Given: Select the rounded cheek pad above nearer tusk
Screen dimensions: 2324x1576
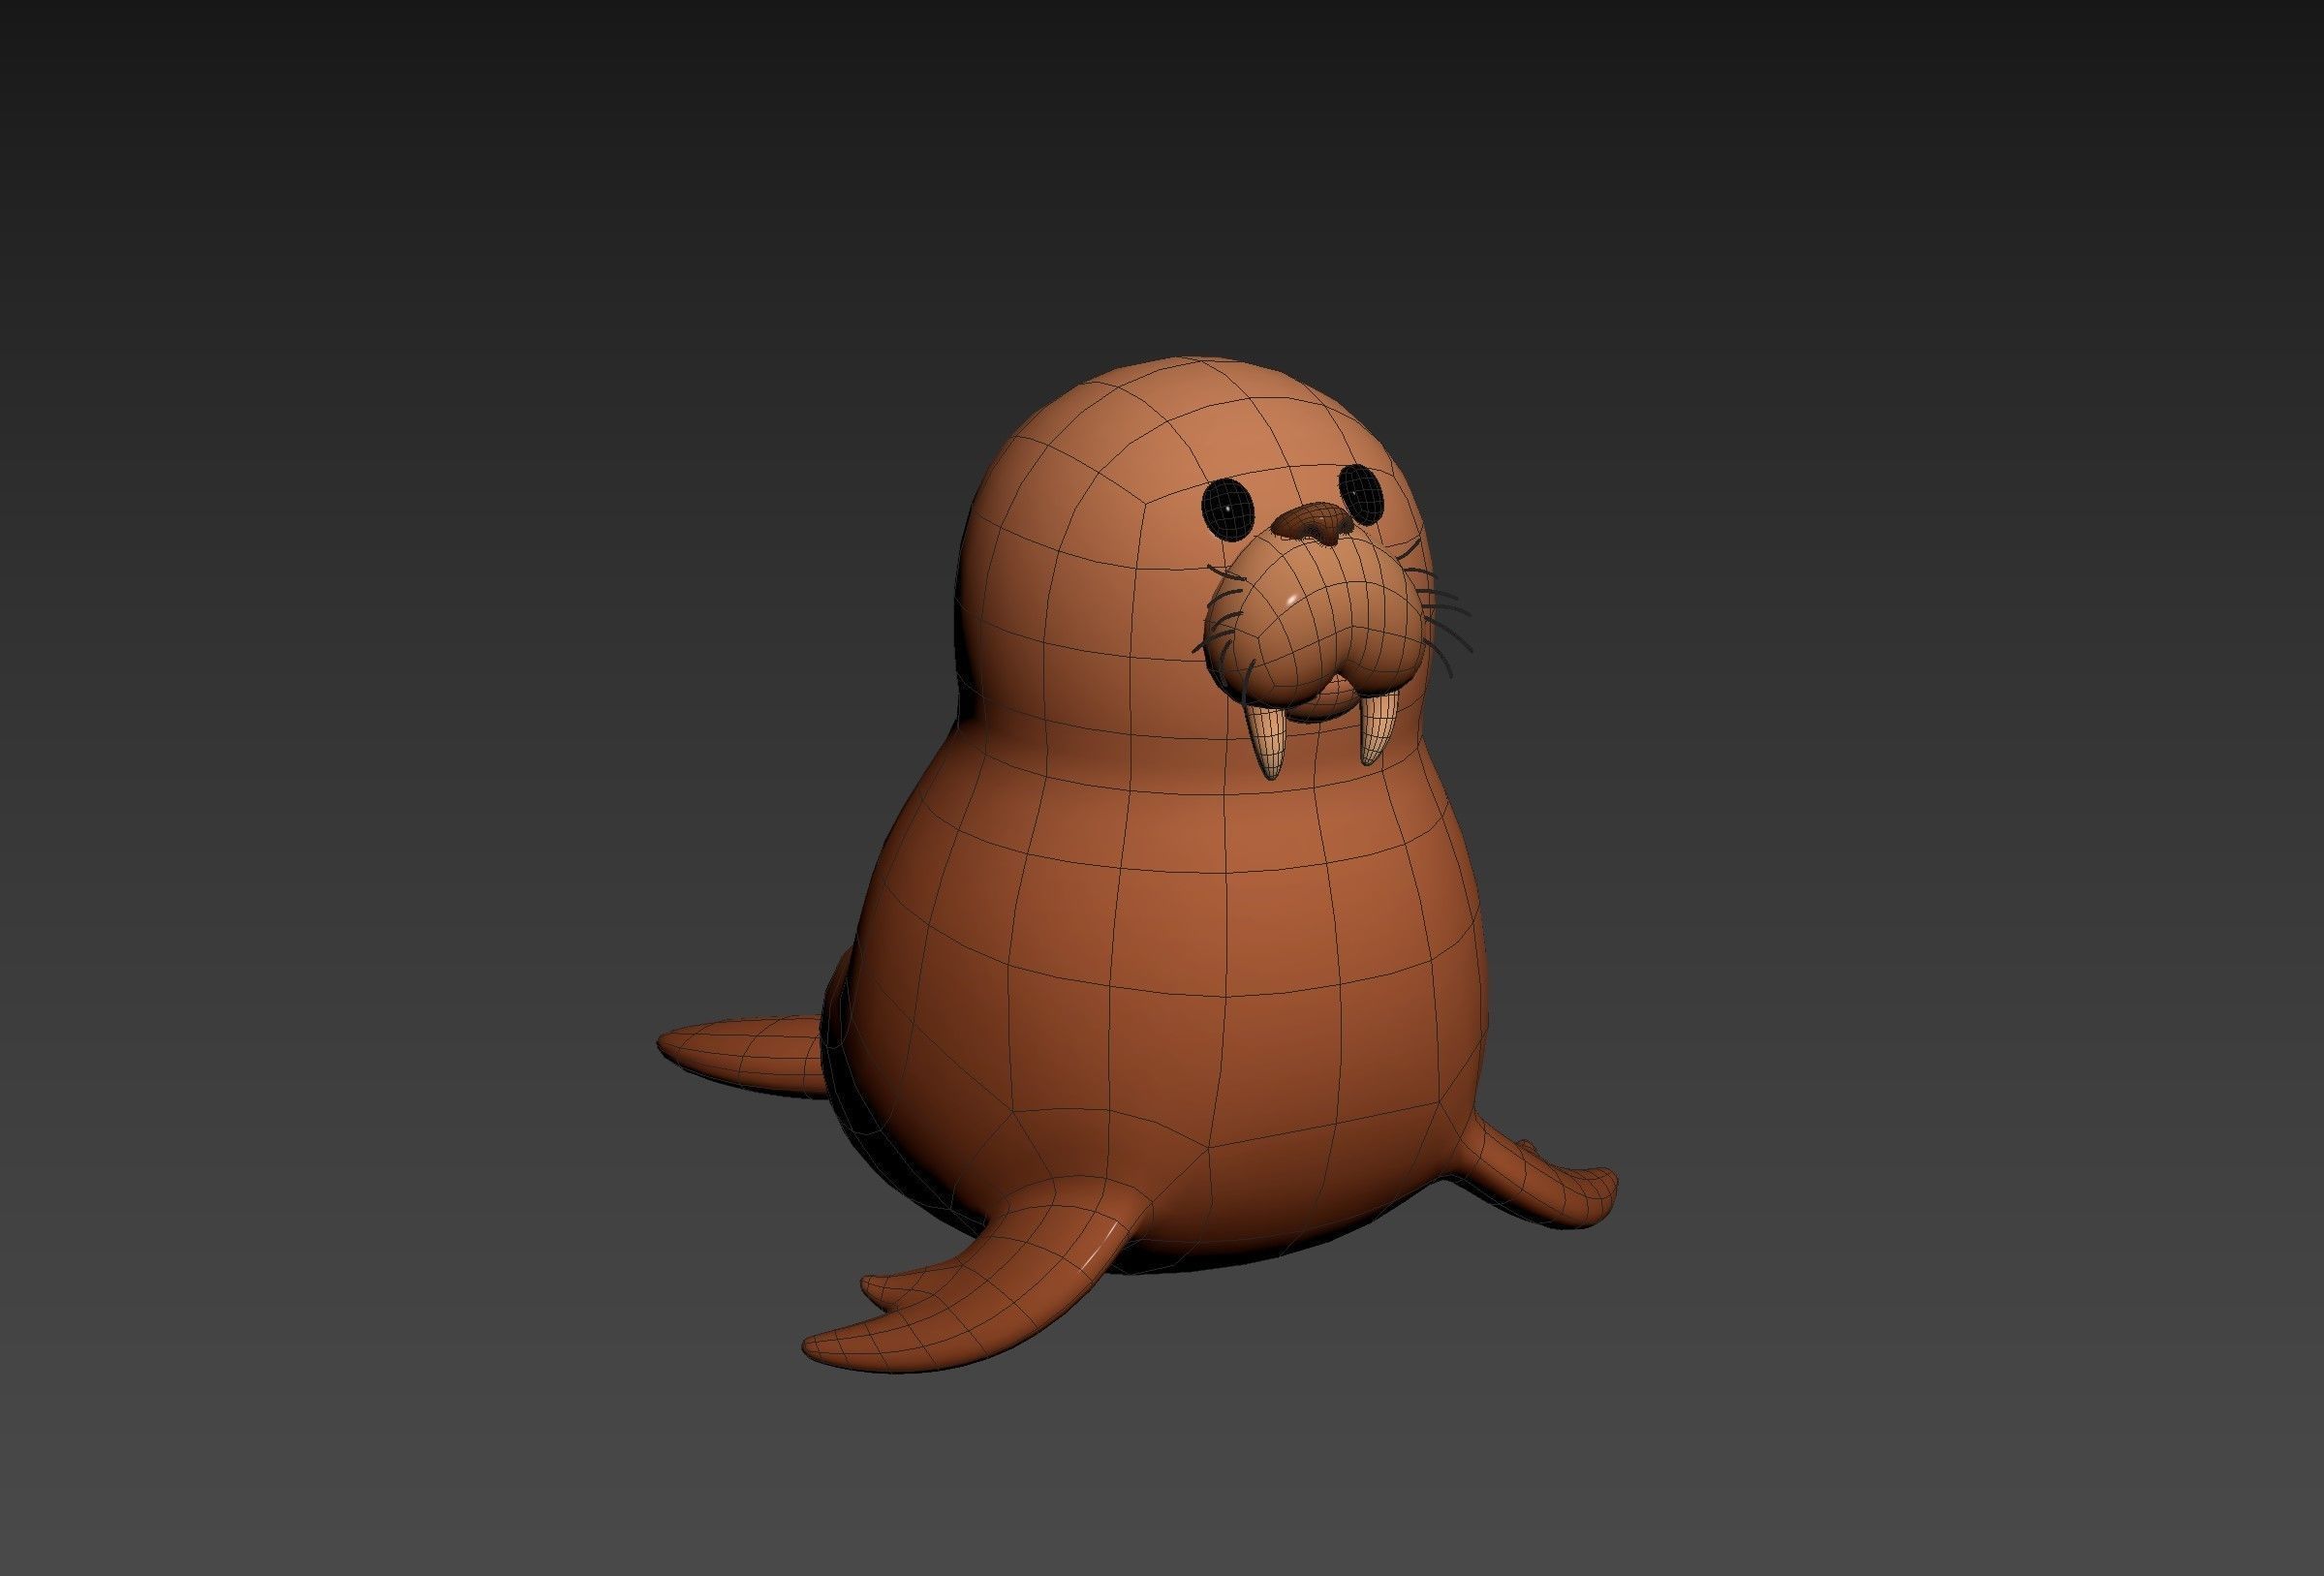Looking at the screenshot, I should (x=1270, y=660).
